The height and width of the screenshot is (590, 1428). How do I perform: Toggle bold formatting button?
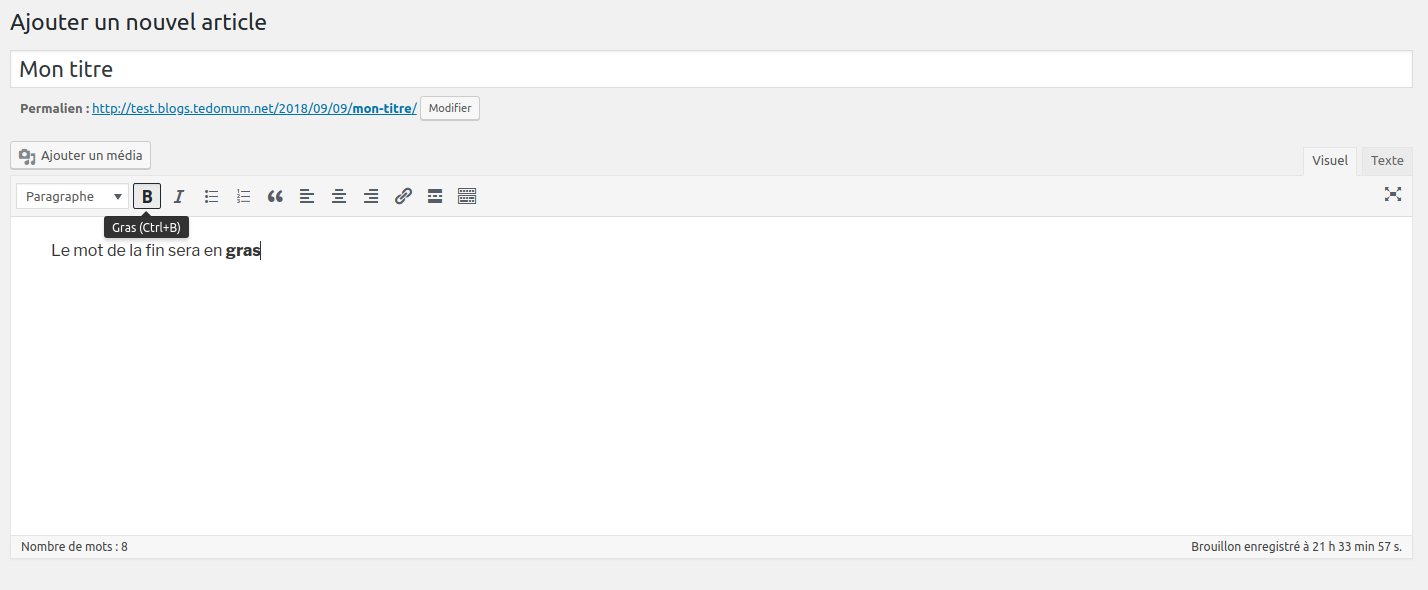(x=147, y=196)
